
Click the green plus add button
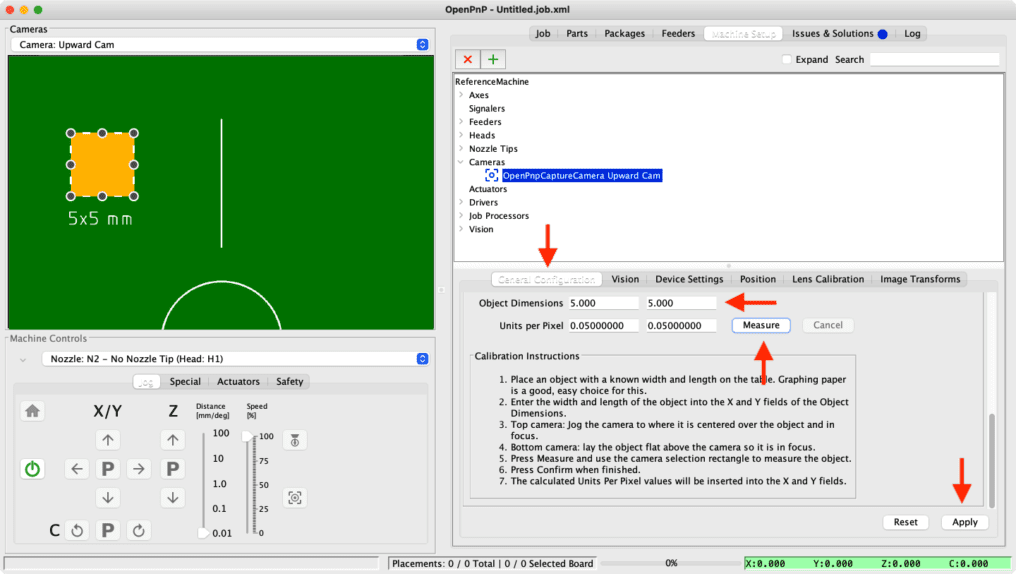[493, 60]
